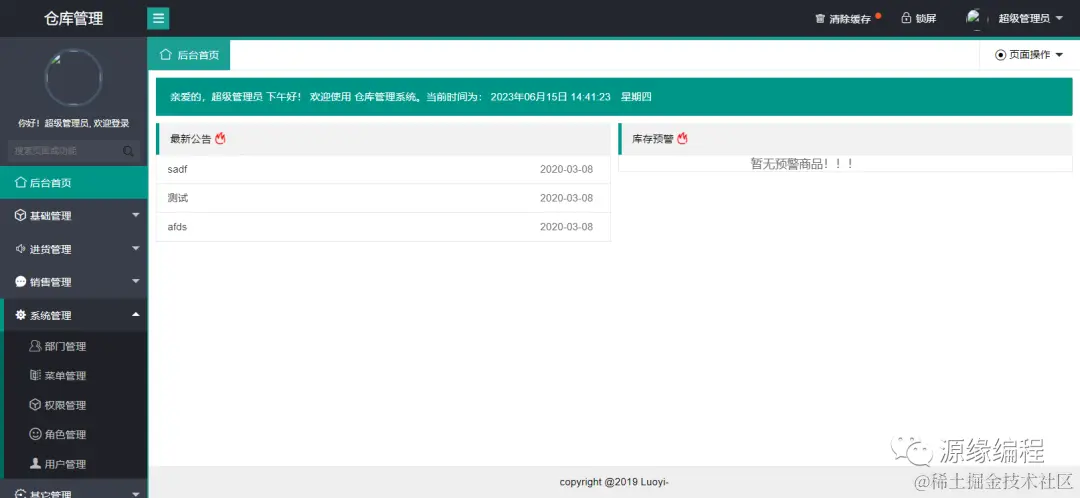
Task: Click the 系统管理 menu label
Action: point(50,315)
